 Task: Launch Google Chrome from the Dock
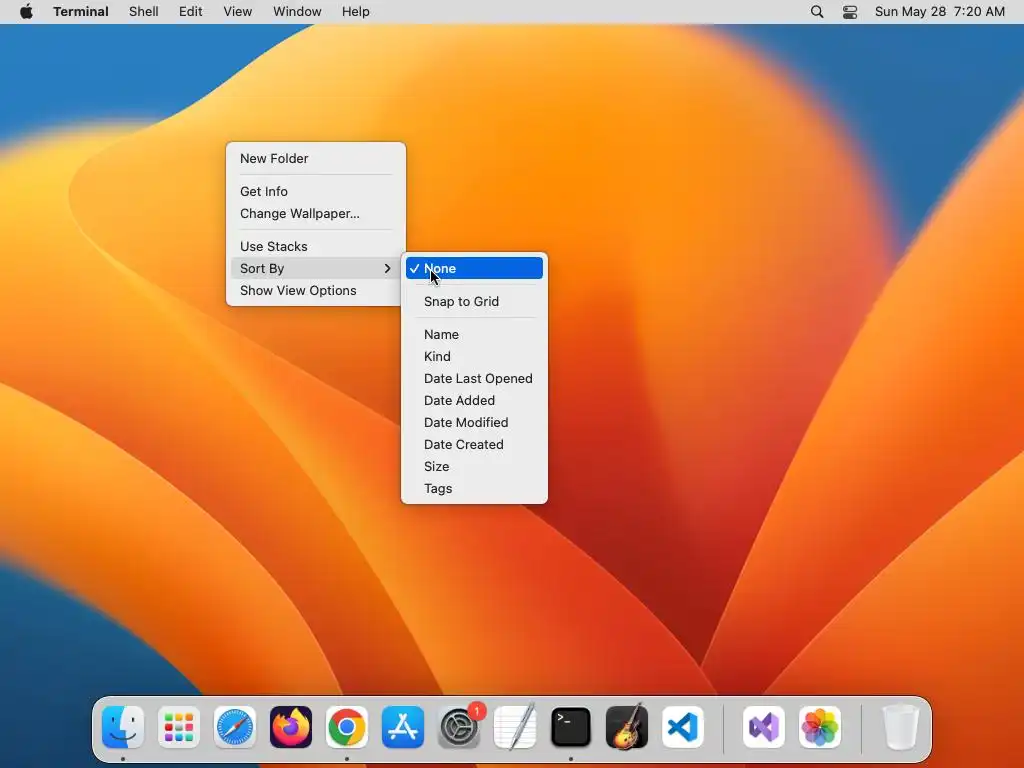tap(347, 727)
